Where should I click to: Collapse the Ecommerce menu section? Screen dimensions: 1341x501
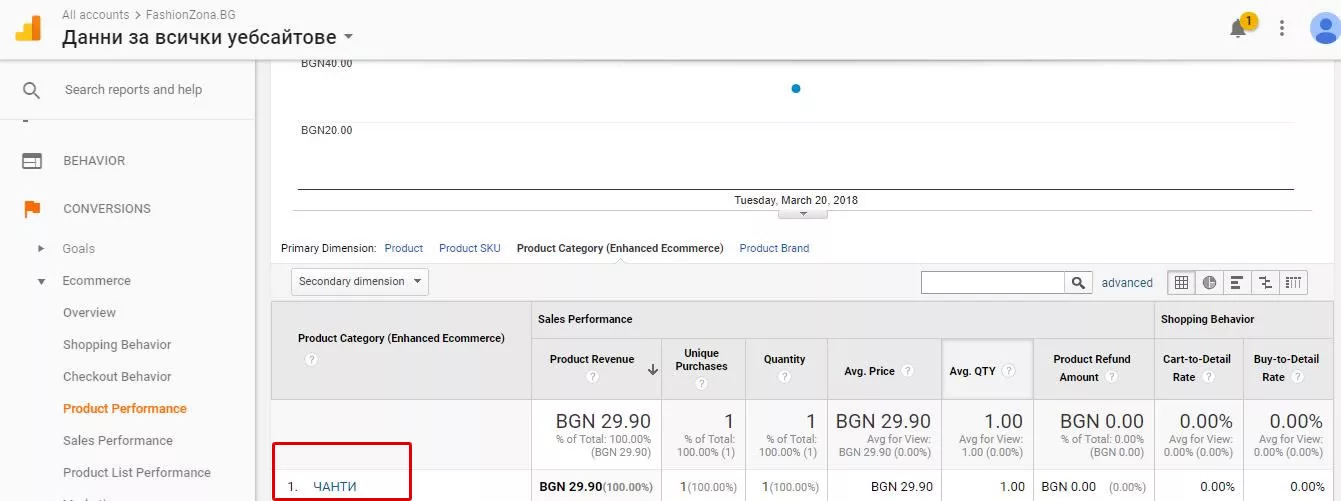click(41, 281)
